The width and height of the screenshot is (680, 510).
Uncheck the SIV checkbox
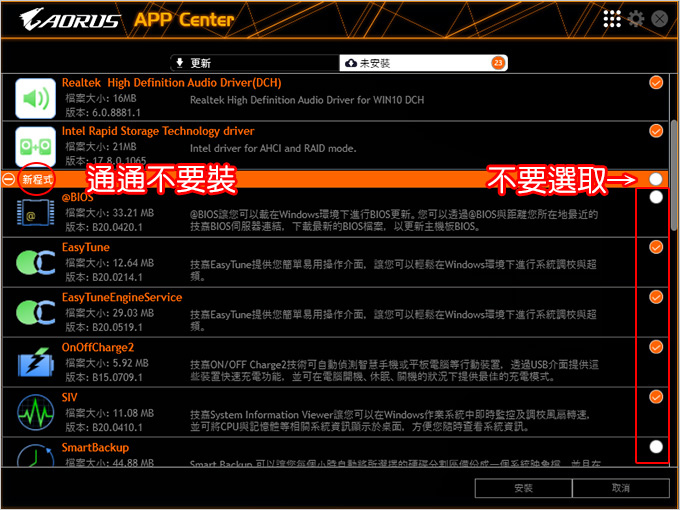click(656, 397)
